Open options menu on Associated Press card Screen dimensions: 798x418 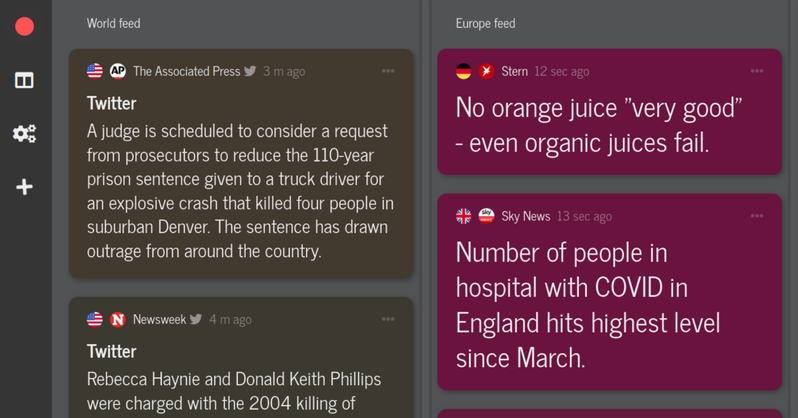[x=388, y=71]
